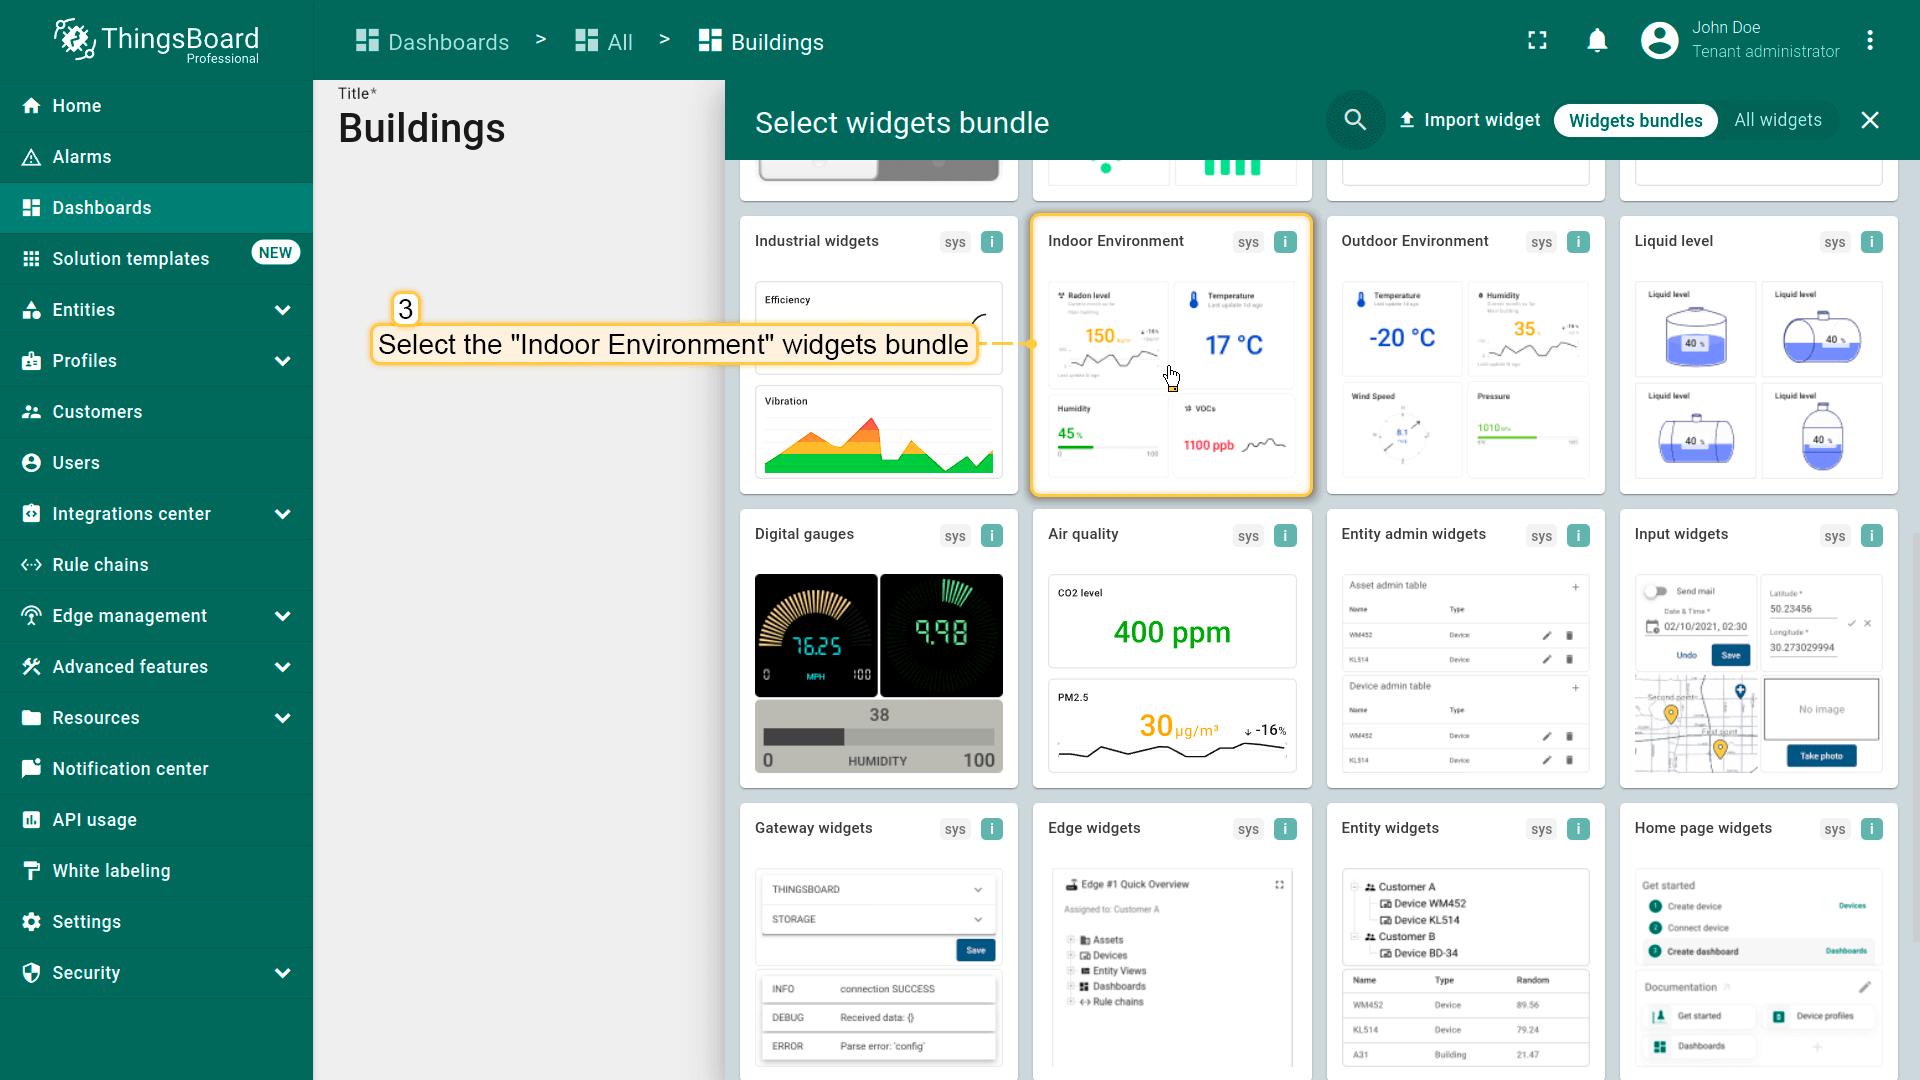Viewport: 1920px width, 1080px height.
Task: Open the user menu three-dots icon
Action: pos(1869,41)
